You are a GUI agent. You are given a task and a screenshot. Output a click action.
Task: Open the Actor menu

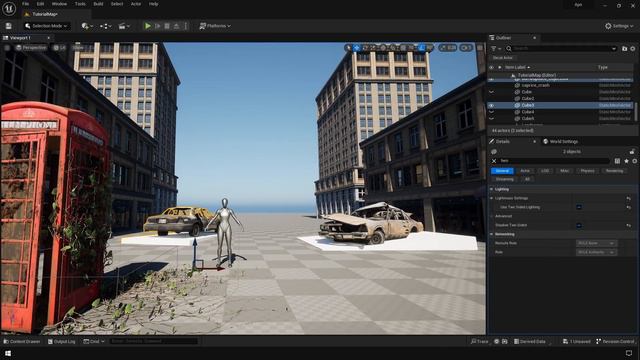click(x=136, y=4)
